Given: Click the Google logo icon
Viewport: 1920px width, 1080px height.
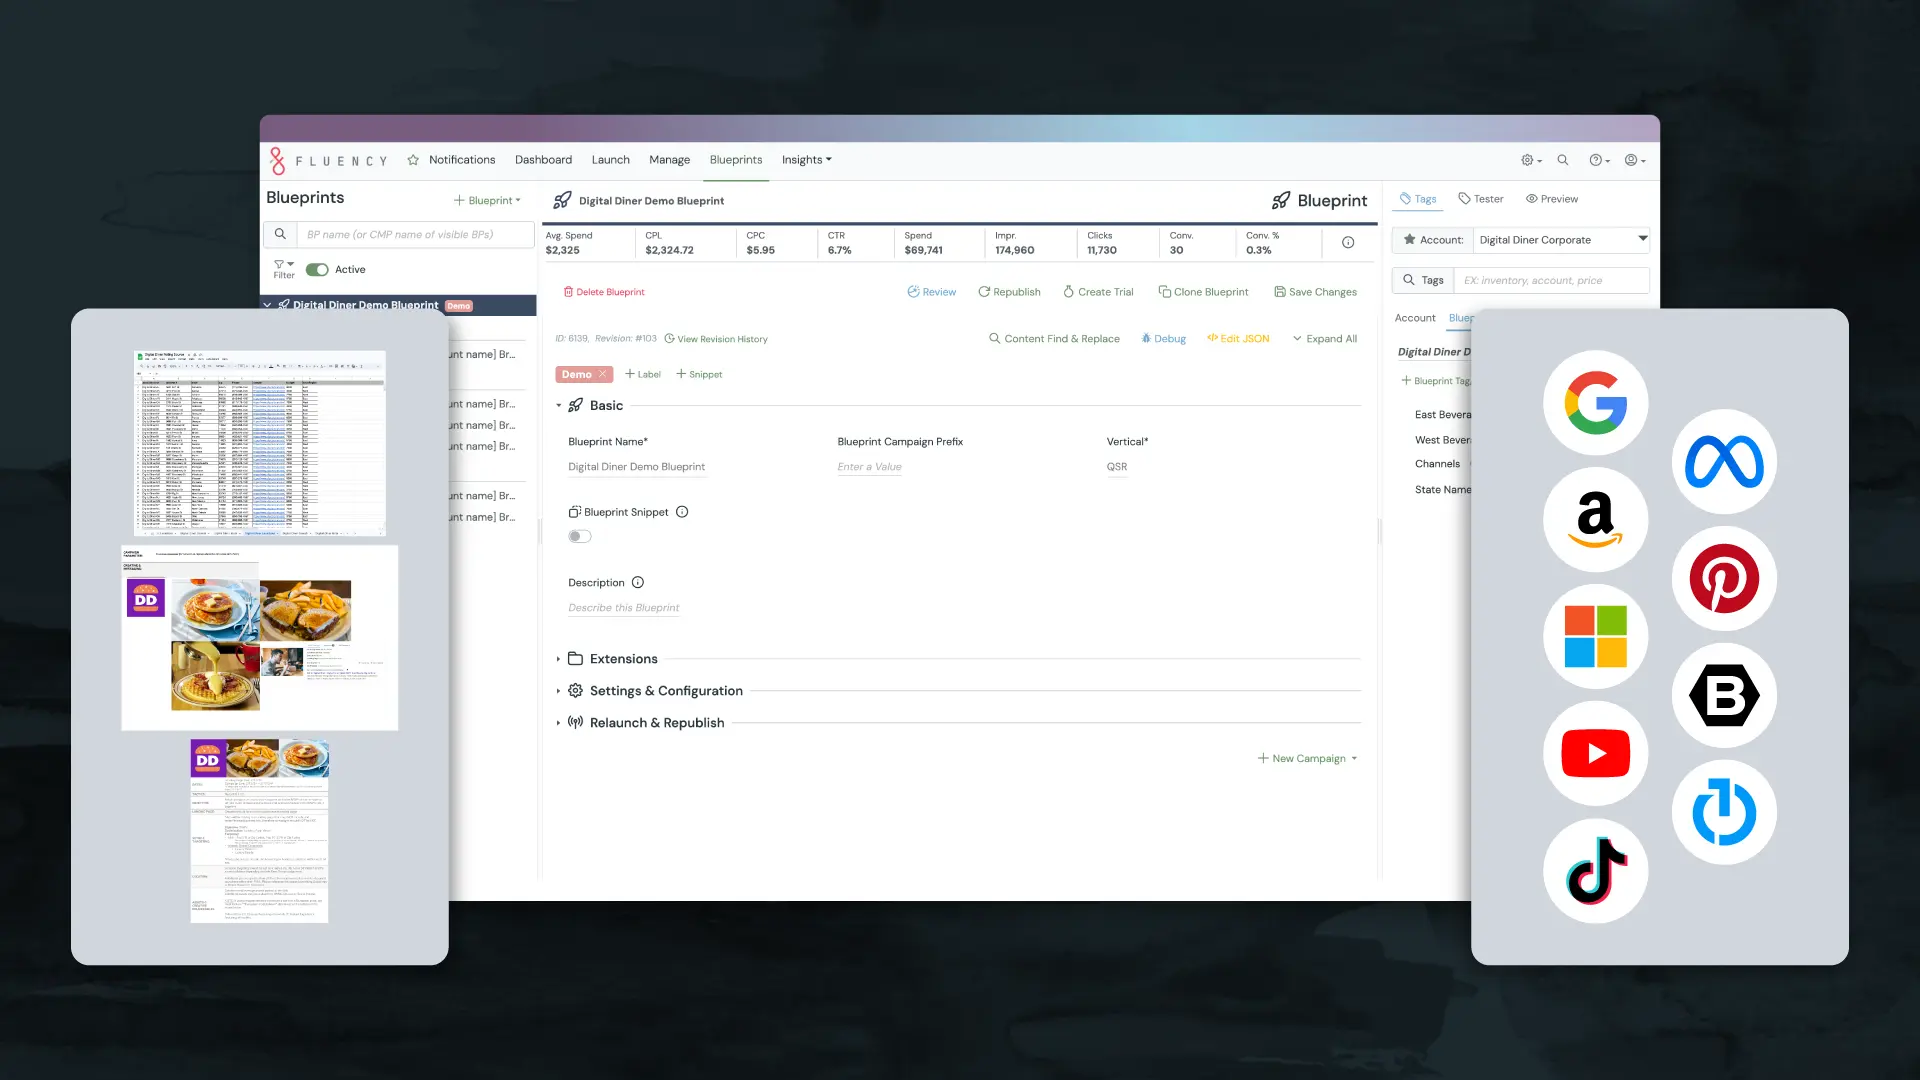Looking at the screenshot, I should (1595, 403).
